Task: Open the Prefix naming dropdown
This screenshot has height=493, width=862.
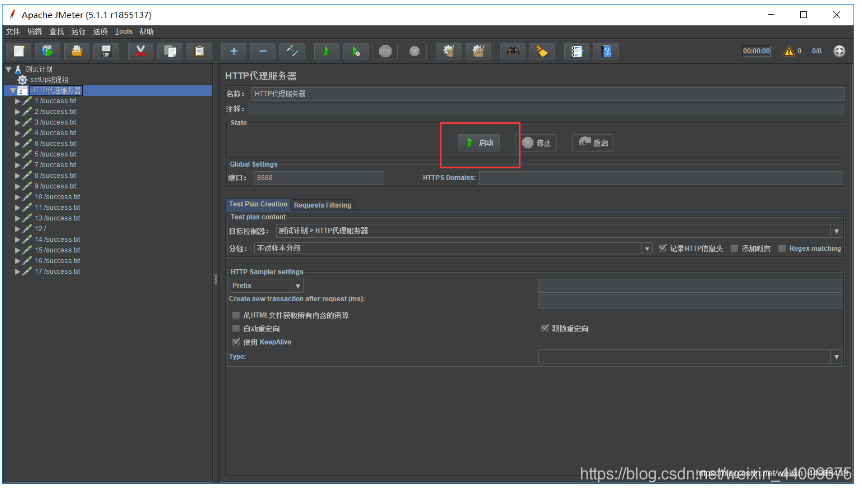Action: pyautogui.click(x=297, y=286)
